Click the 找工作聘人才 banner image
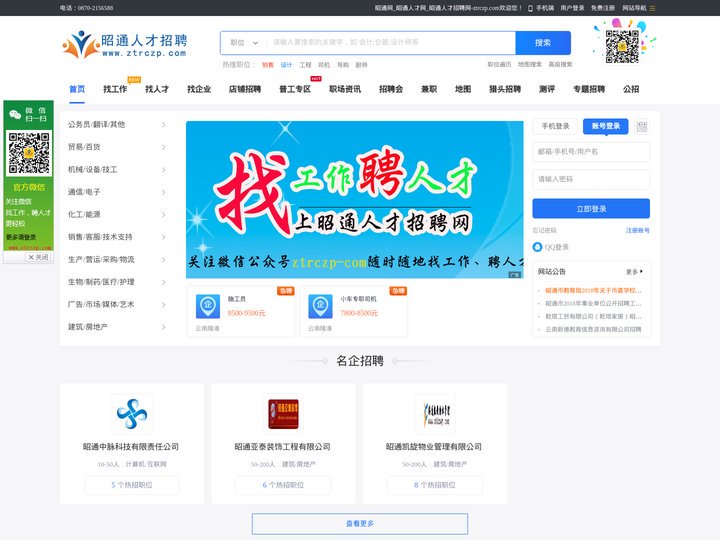 click(354, 200)
